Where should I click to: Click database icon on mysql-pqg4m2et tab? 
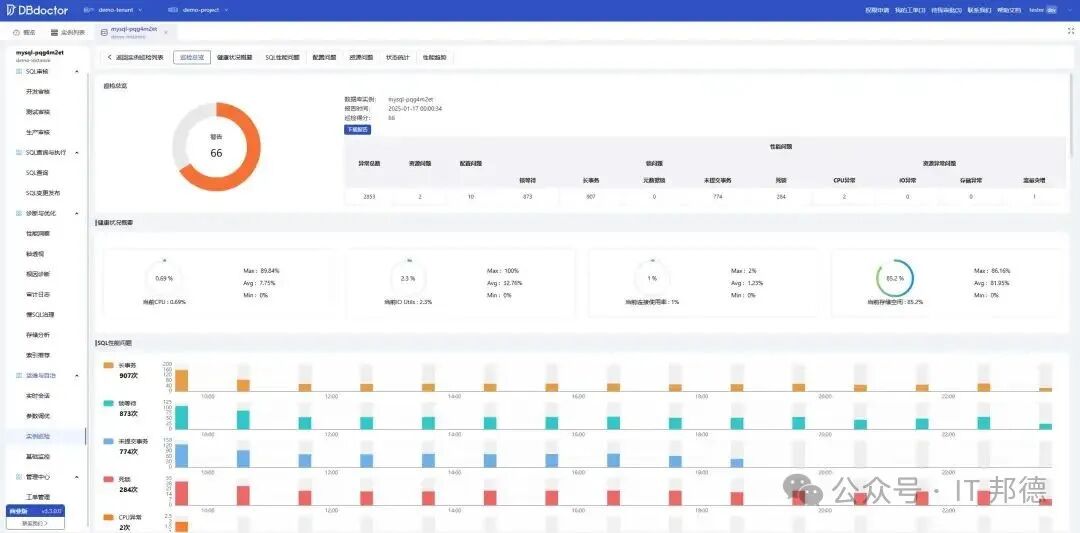[x=104, y=32]
